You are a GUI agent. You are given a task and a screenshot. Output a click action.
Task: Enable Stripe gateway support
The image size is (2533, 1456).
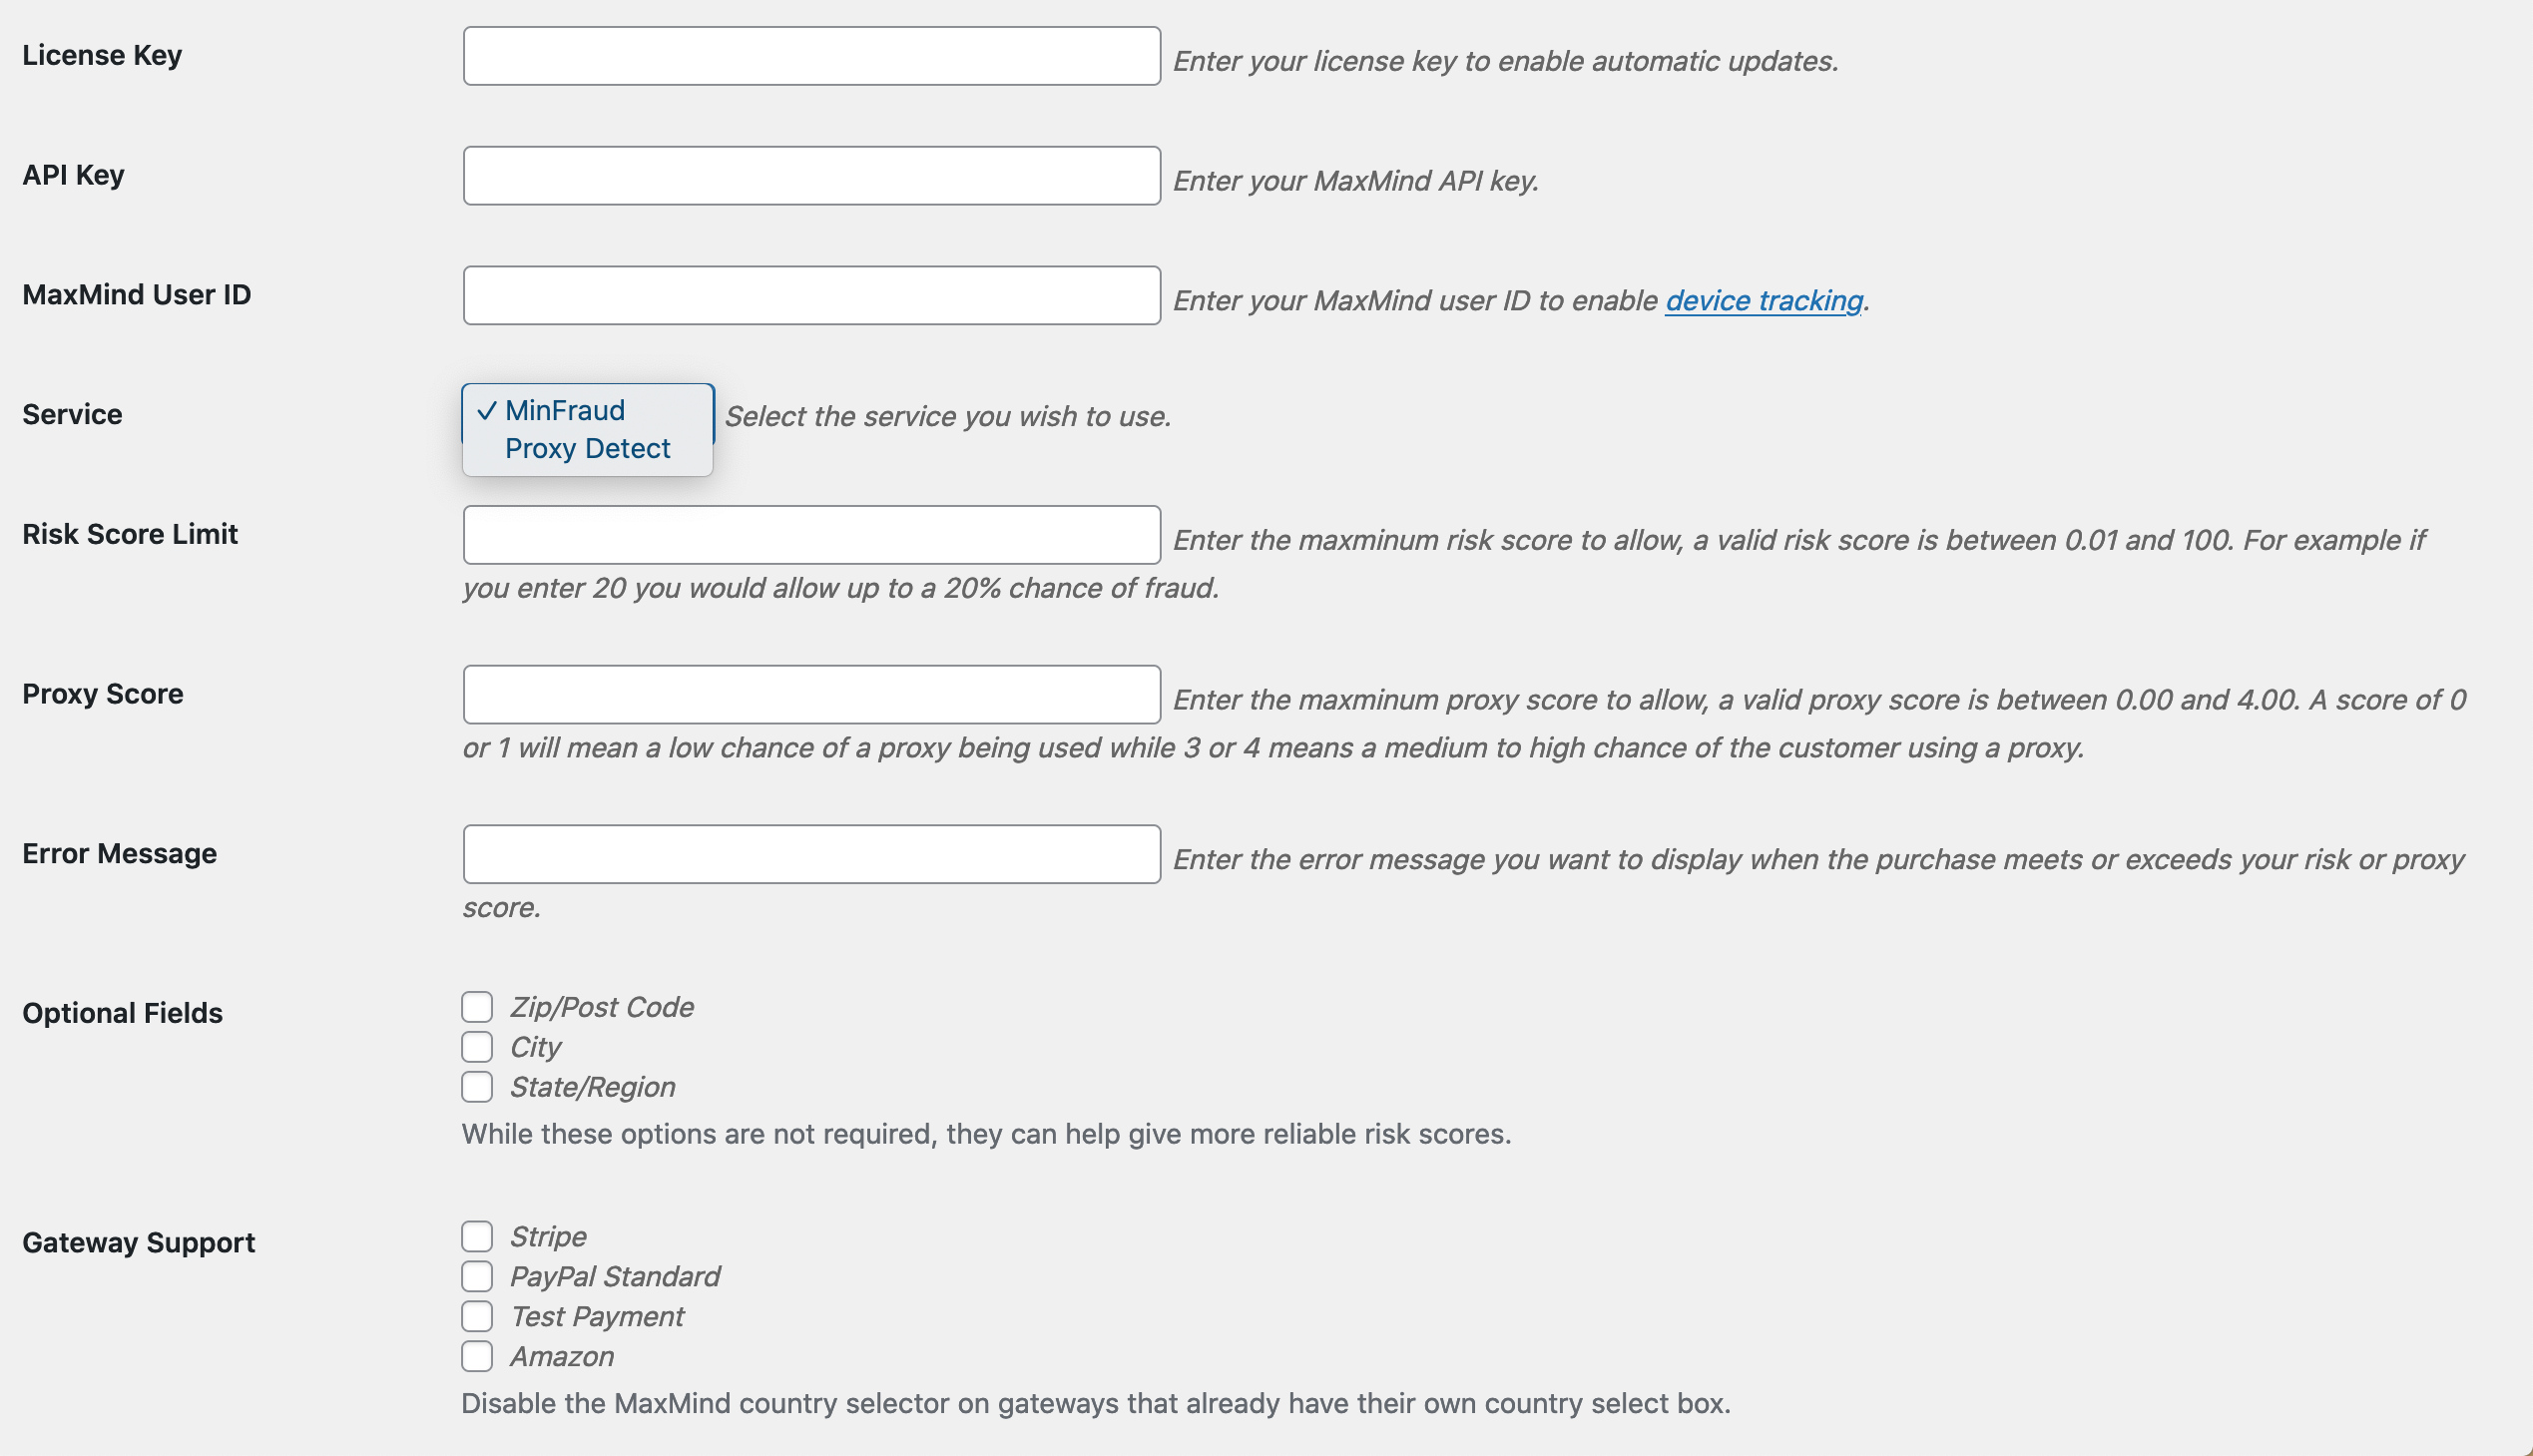(477, 1237)
